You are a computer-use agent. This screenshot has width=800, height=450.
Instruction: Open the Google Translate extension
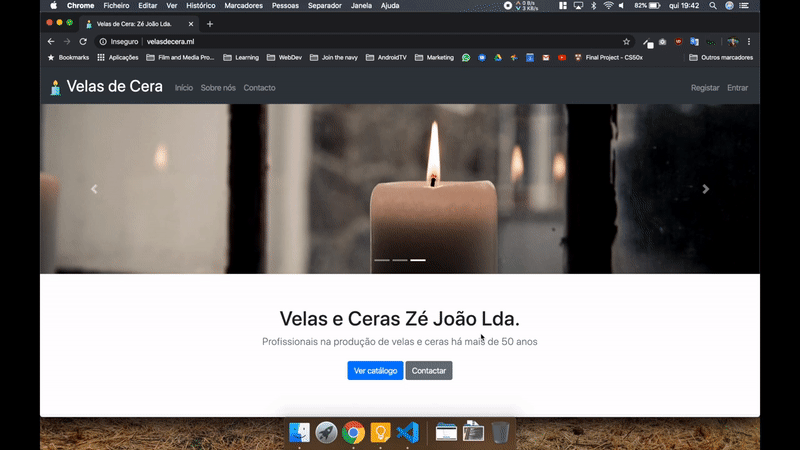(694, 42)
